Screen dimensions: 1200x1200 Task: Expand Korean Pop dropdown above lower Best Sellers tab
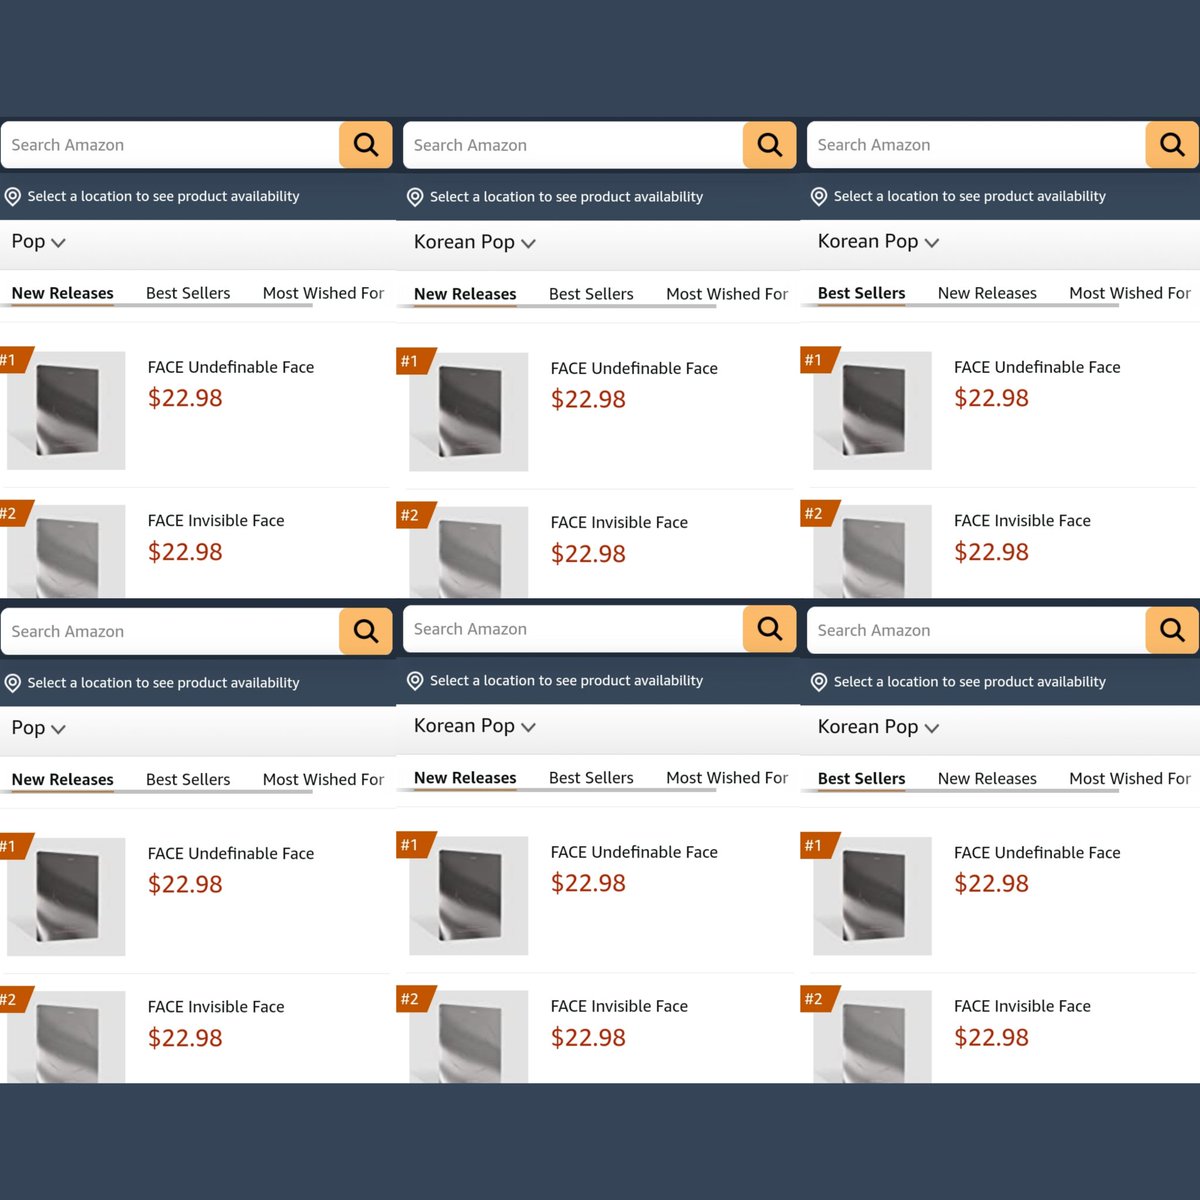pyautogui.click(x=878, y=727)
